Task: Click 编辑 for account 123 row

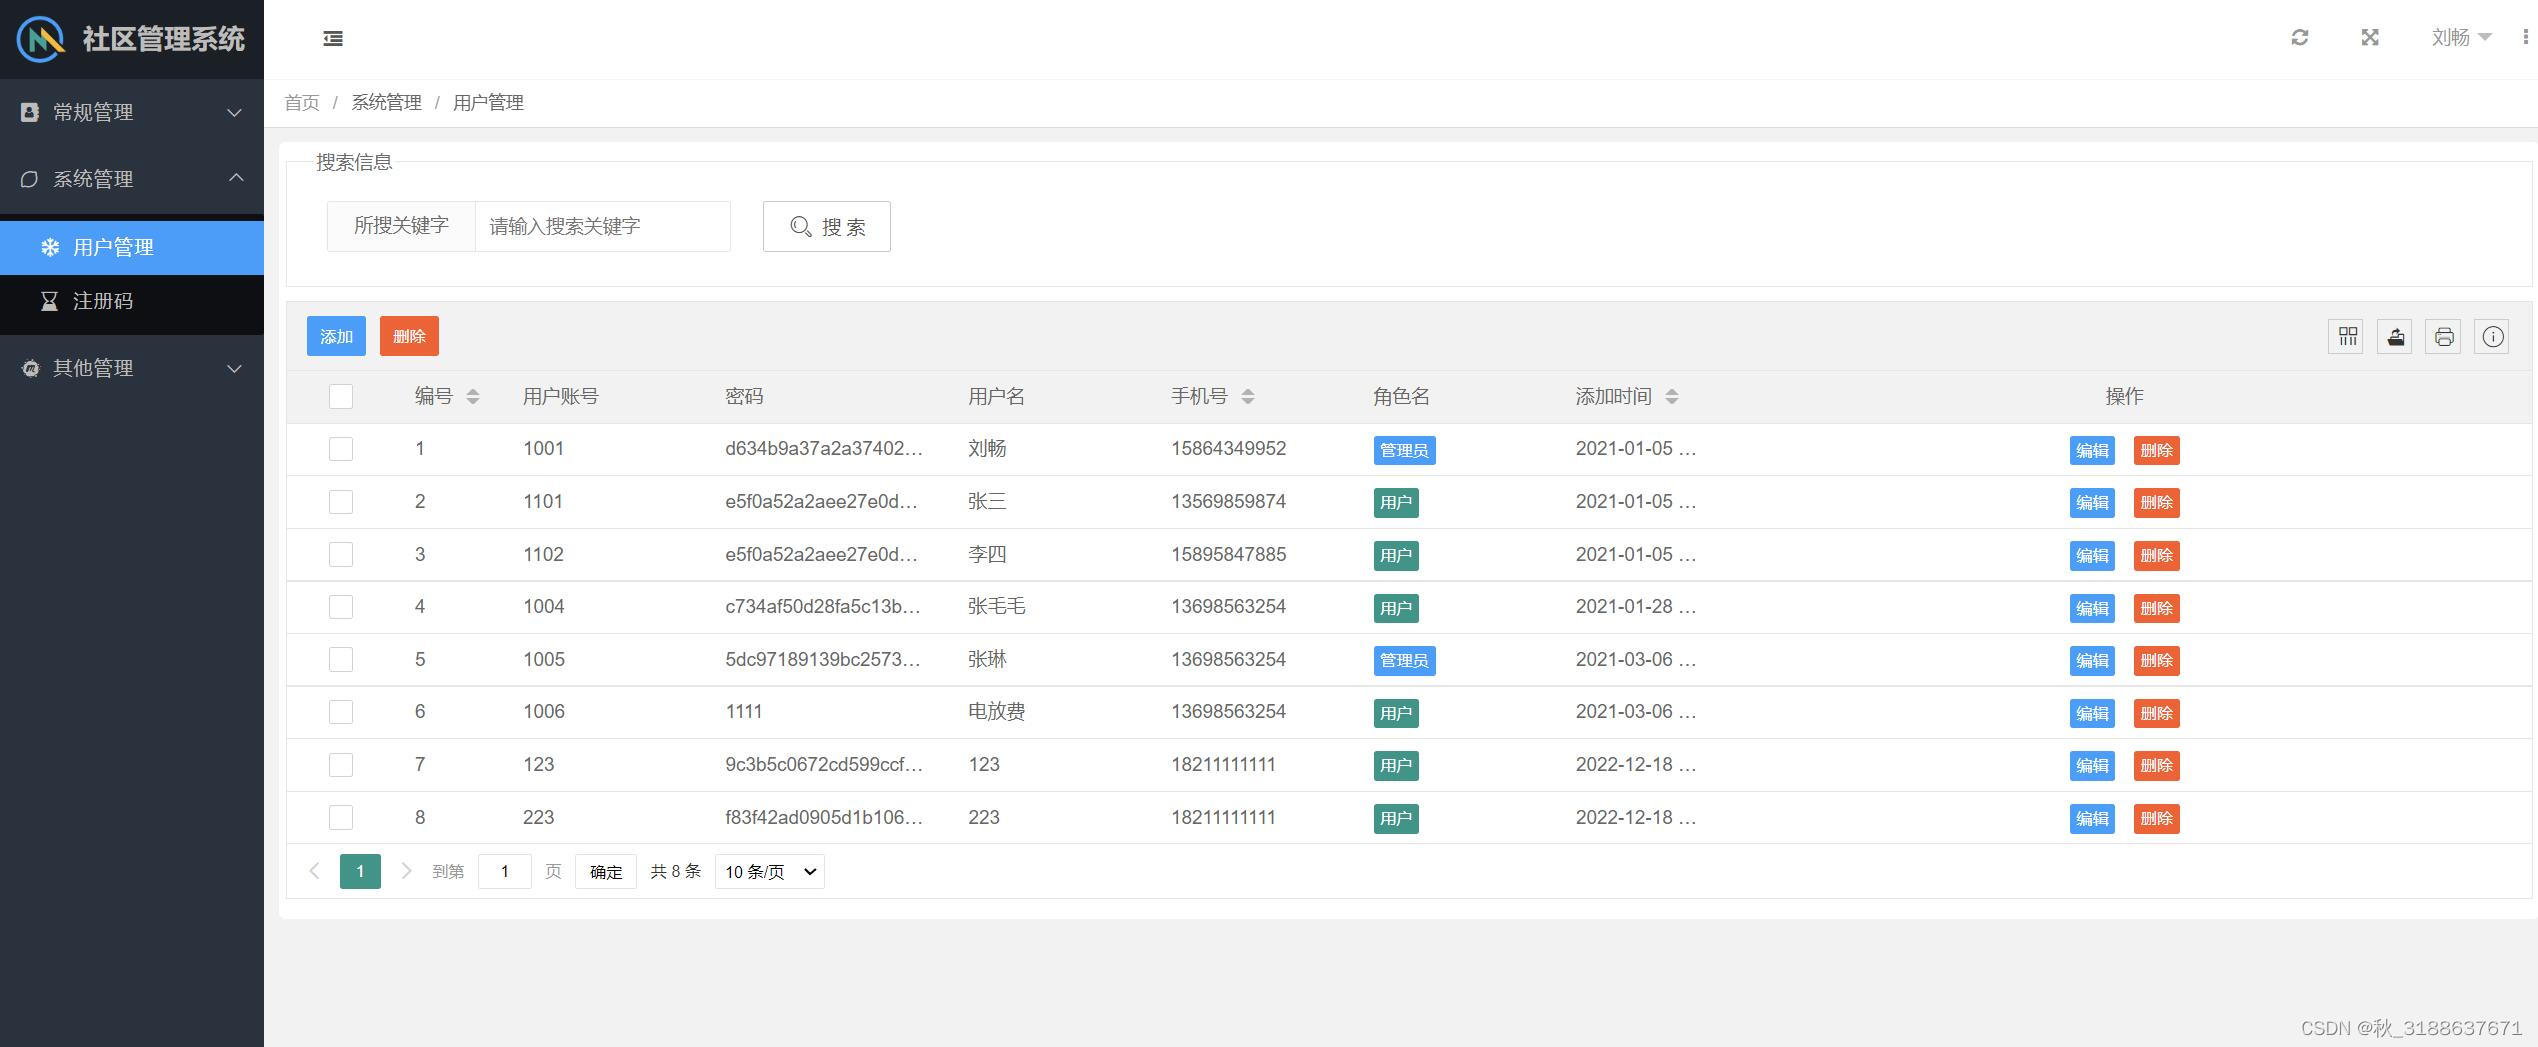Action: 2092,766
